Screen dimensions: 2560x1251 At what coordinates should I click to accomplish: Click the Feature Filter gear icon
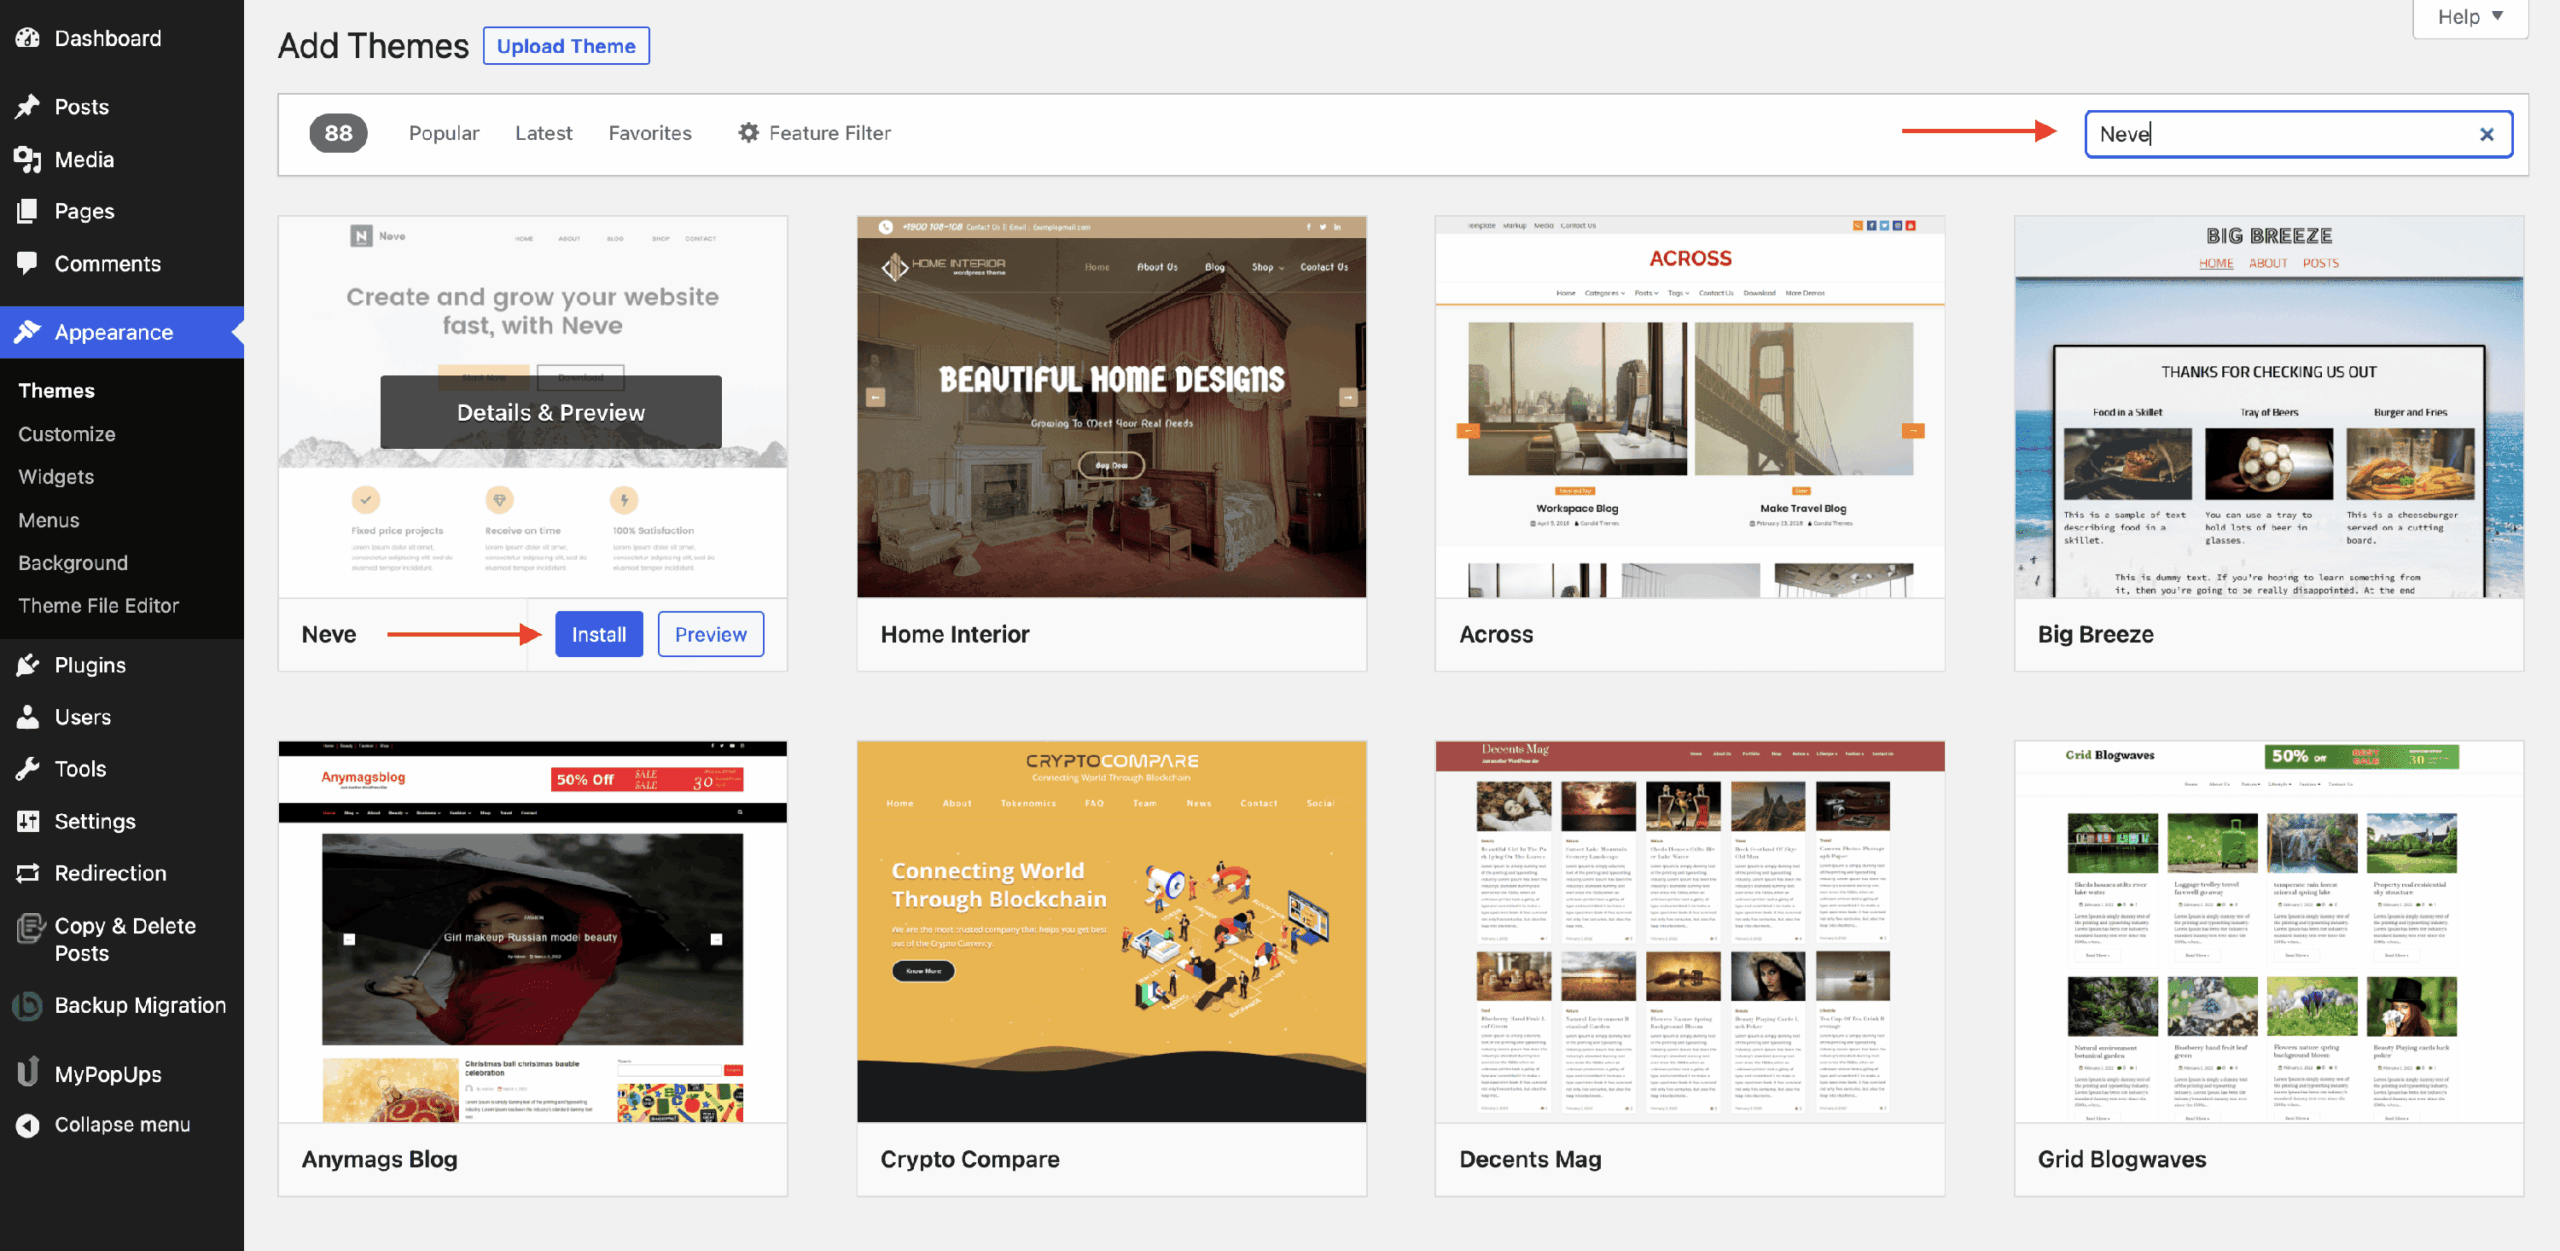click(x=748, y=132)
